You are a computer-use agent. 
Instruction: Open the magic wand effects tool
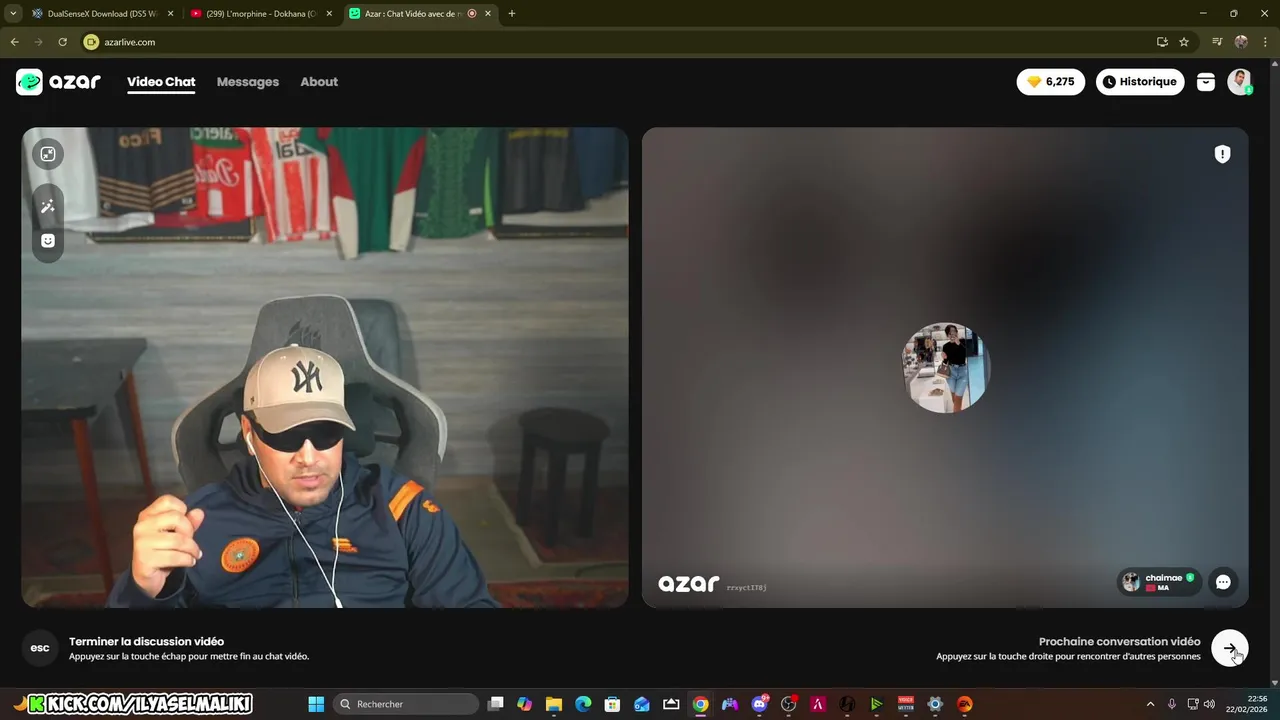point(47,206)
